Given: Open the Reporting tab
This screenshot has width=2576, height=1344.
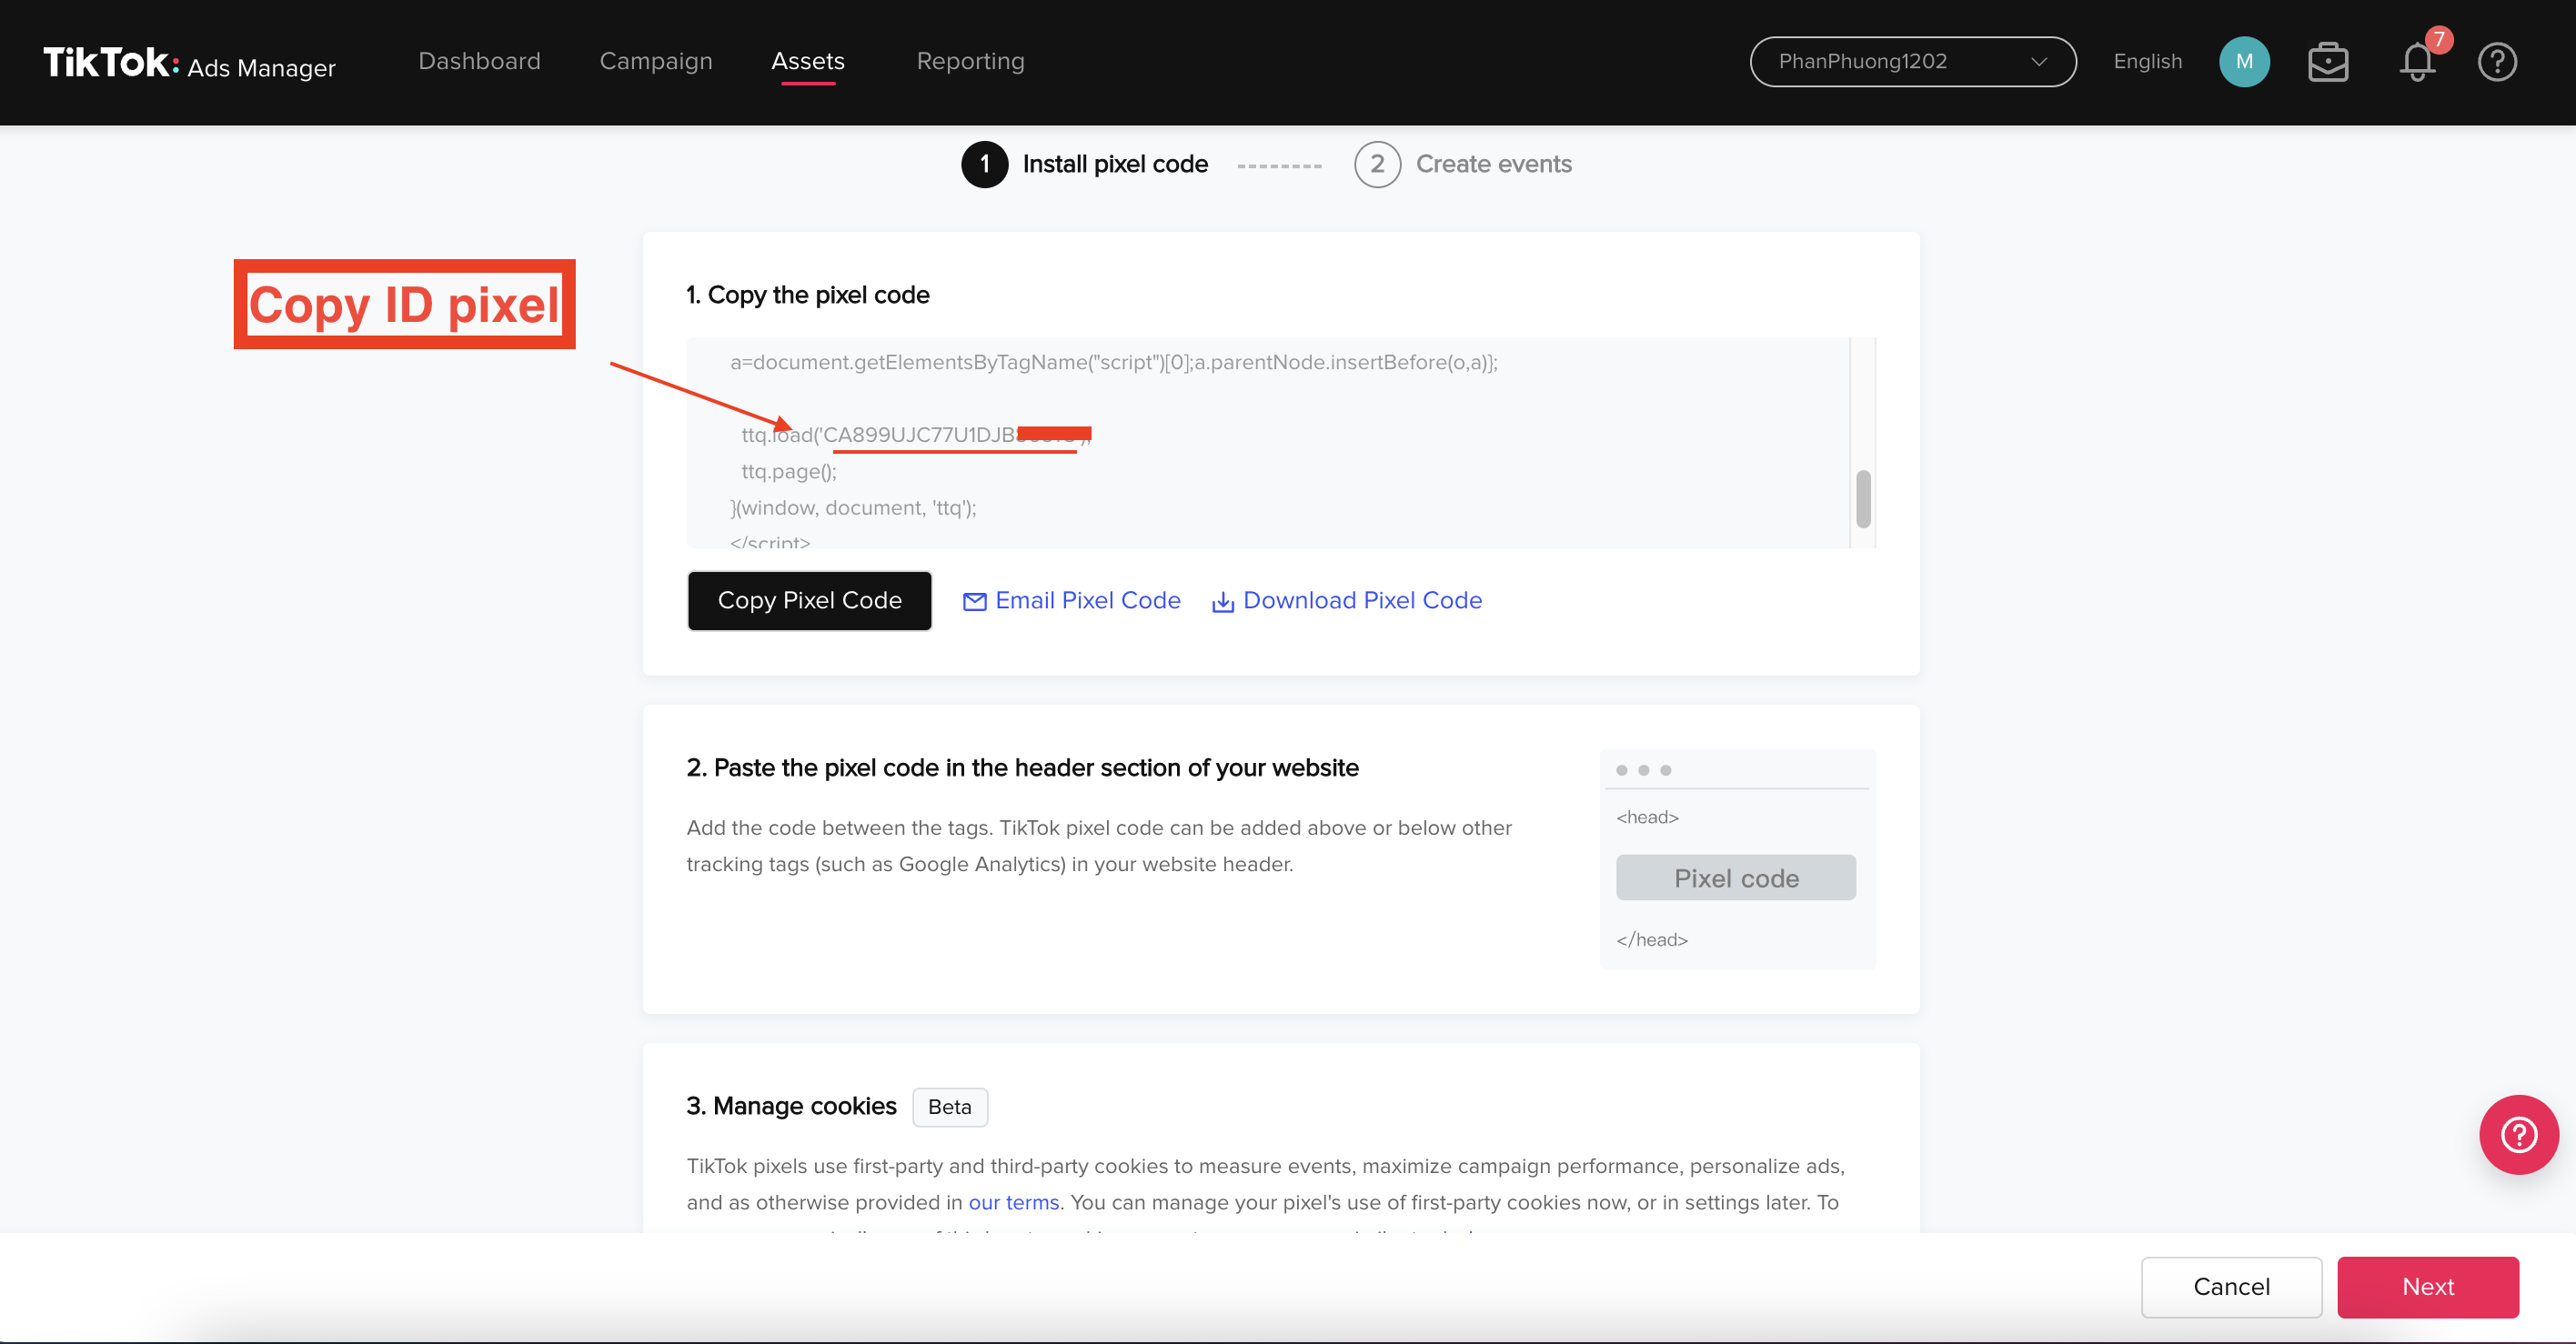Looking at the screenshot, I should [x=970, y=61].
